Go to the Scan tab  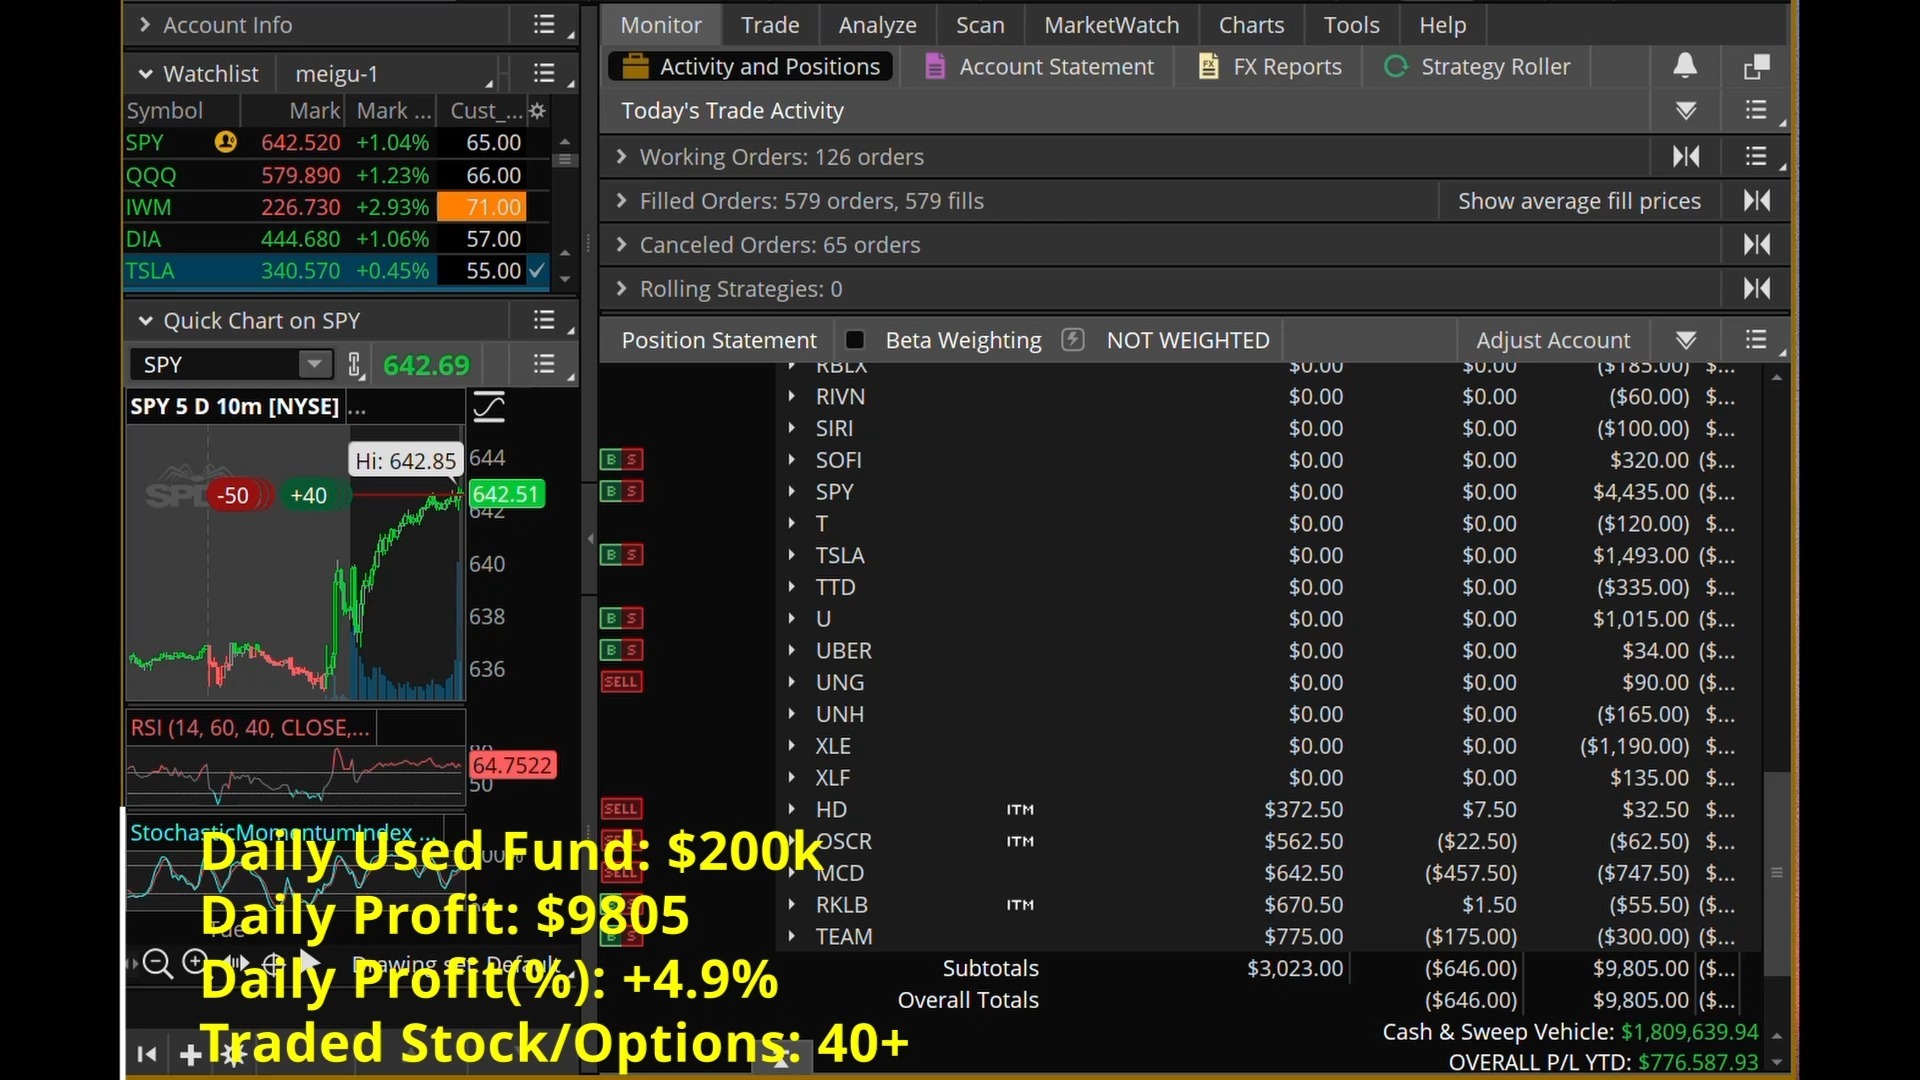979,25
